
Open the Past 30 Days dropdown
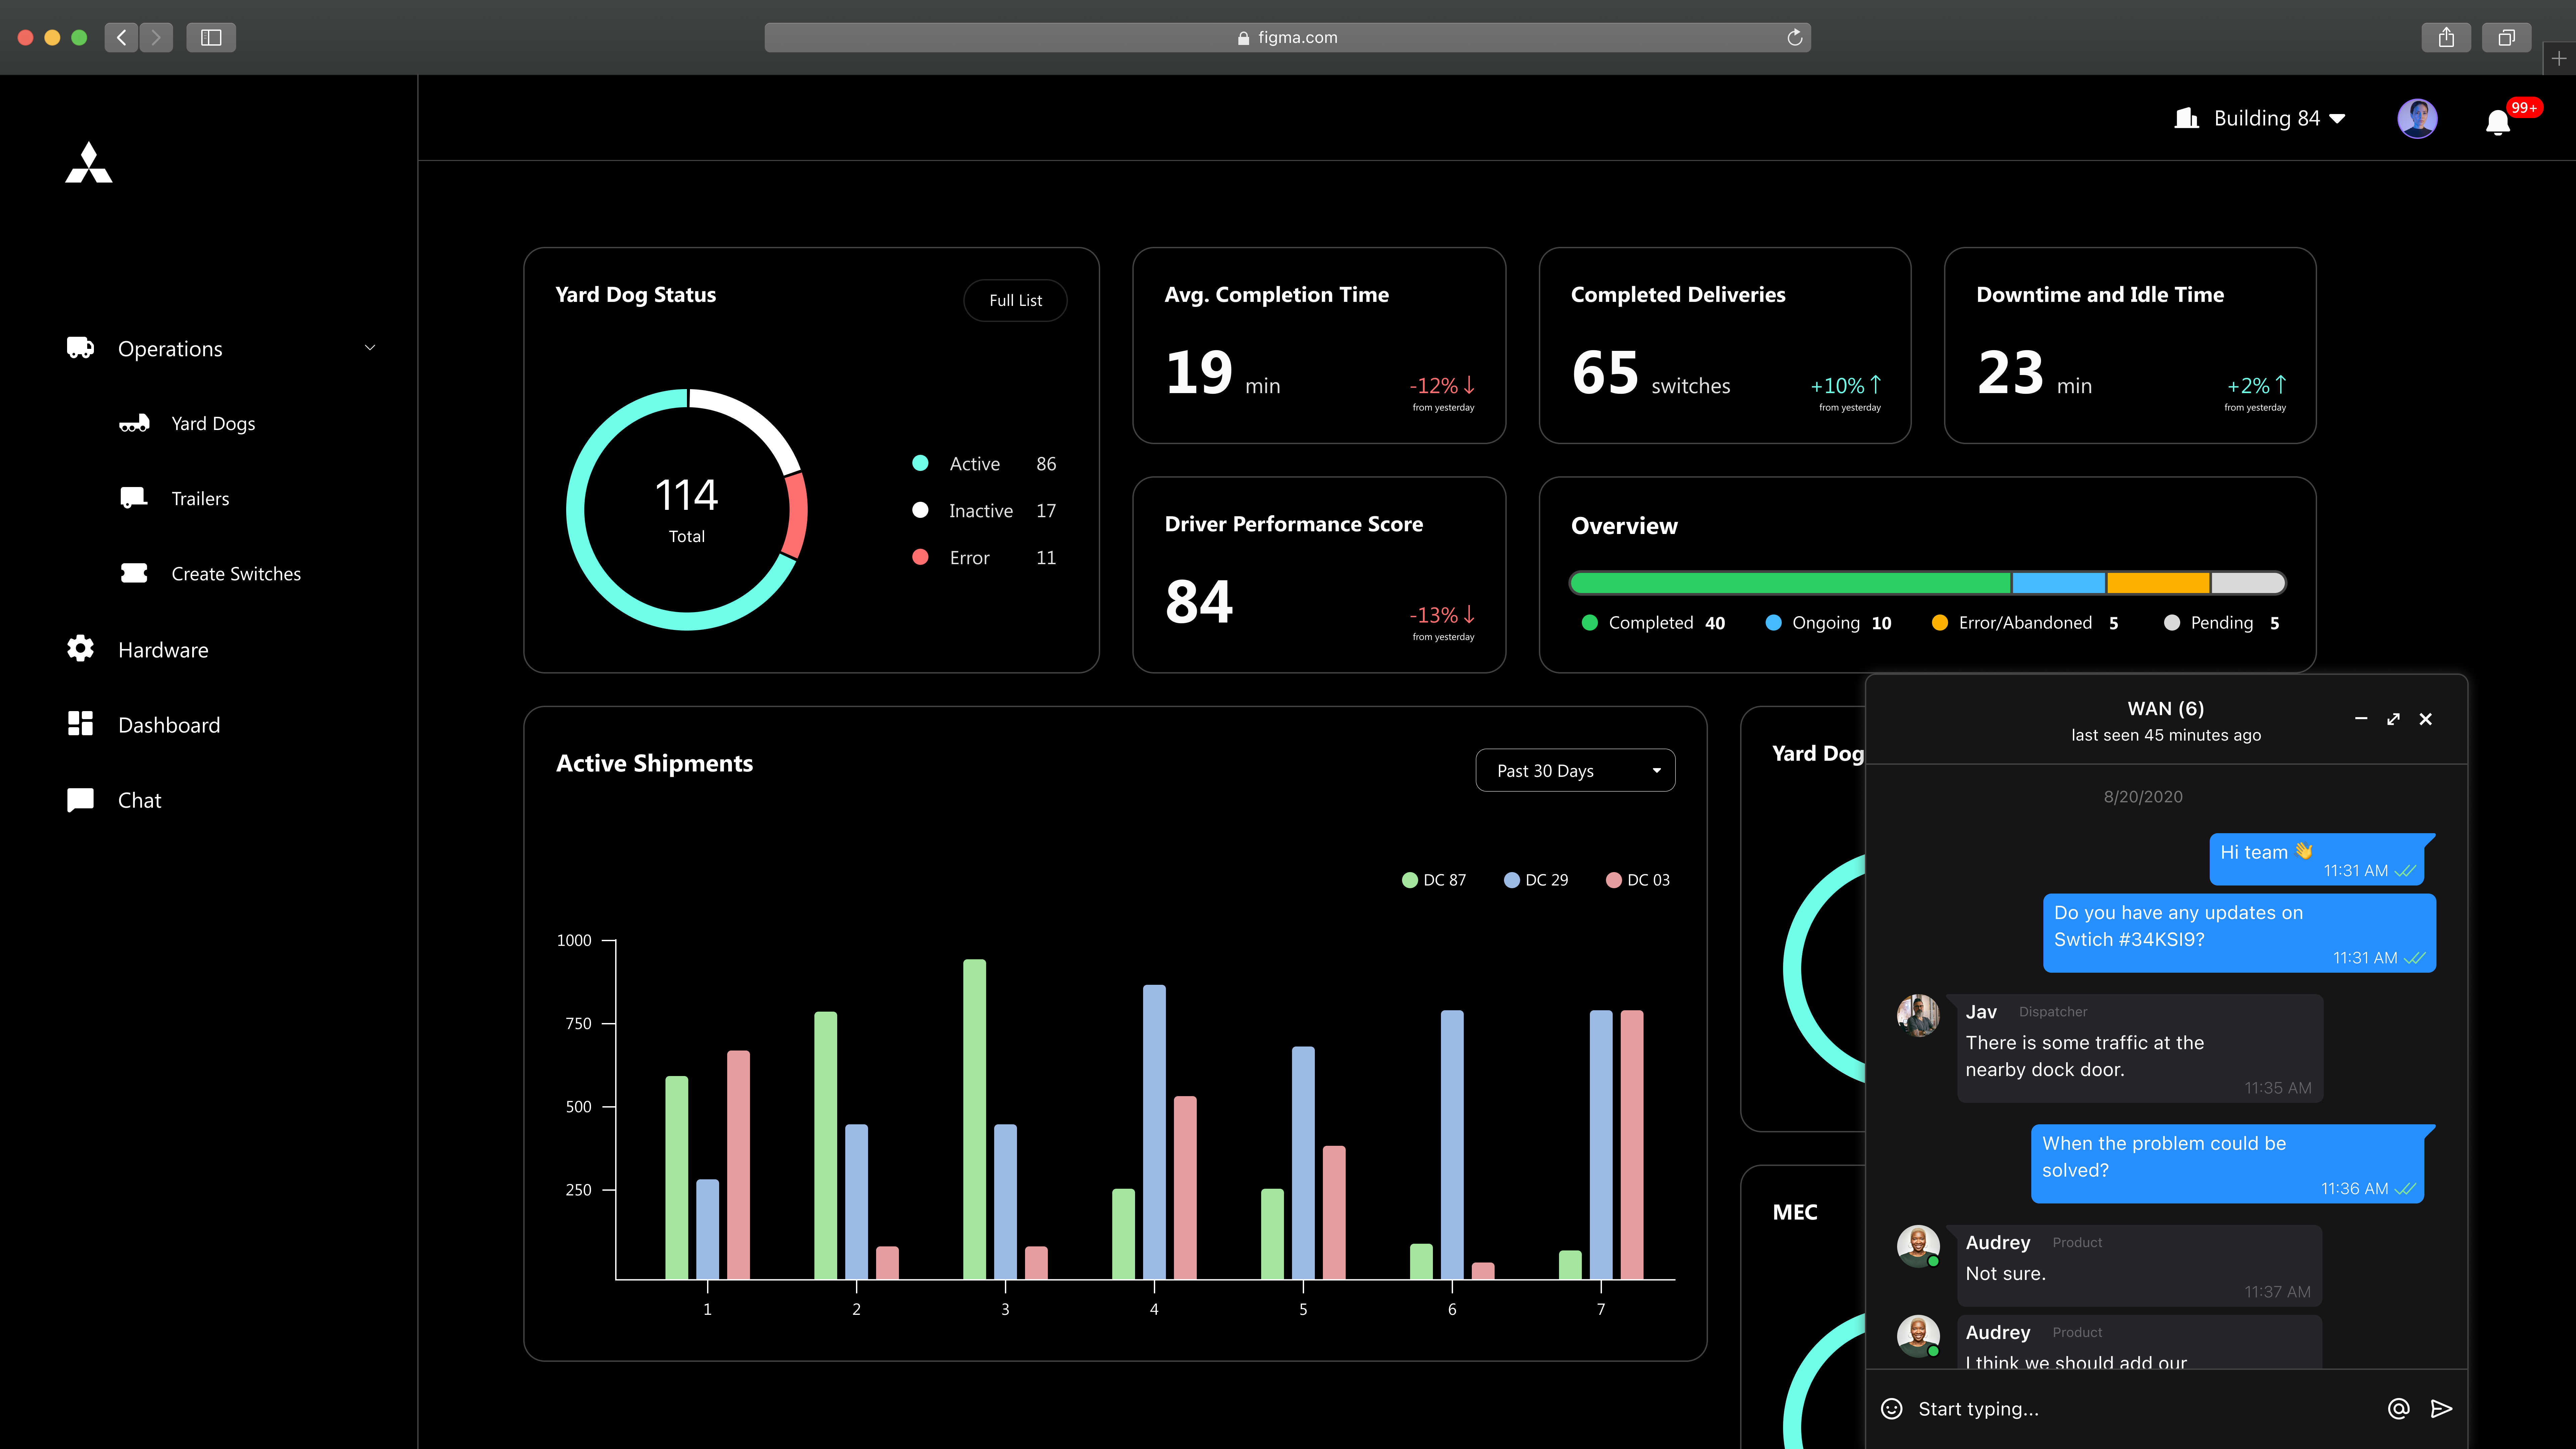click(x=1575, y=770)
